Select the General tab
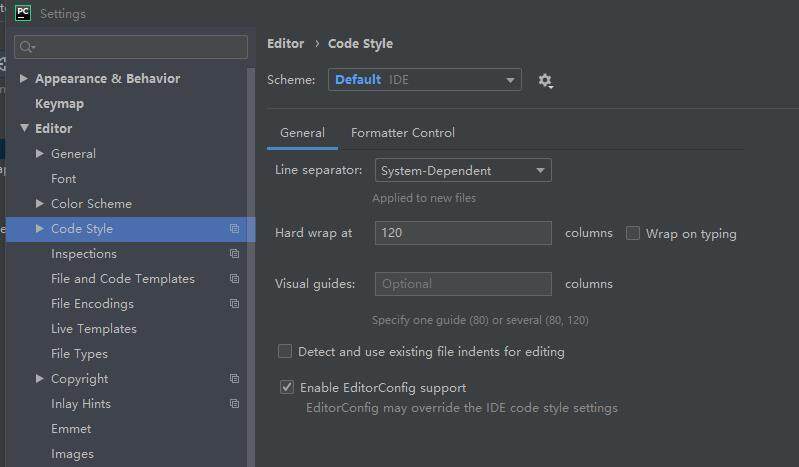 coord(302,133)
